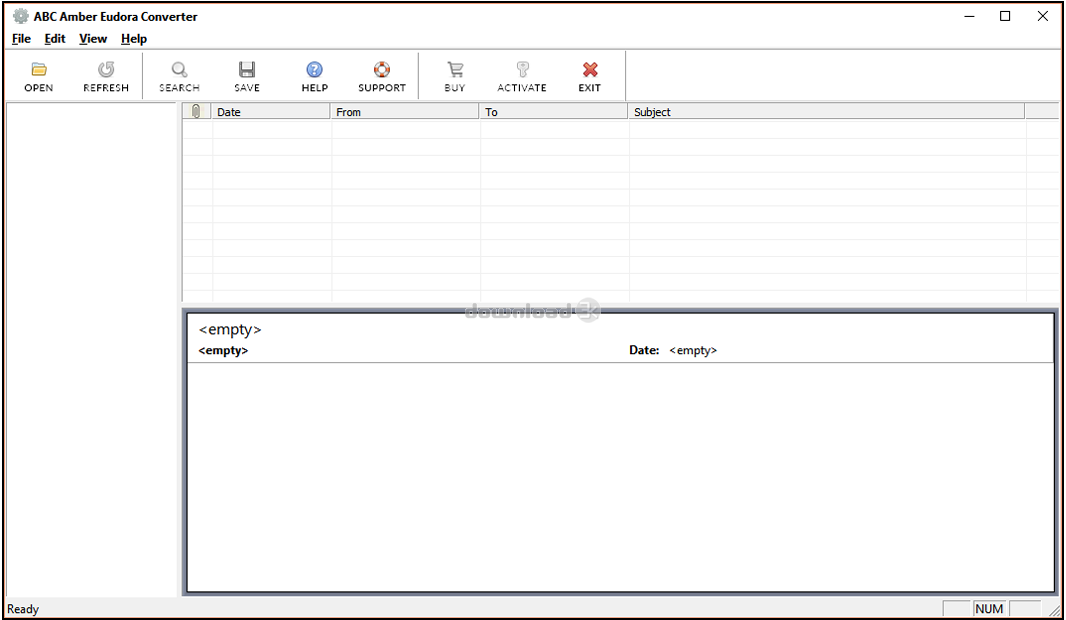Click the large <empty> subject heading
This screenshot has width=1066, height=620.
point(230,330)
